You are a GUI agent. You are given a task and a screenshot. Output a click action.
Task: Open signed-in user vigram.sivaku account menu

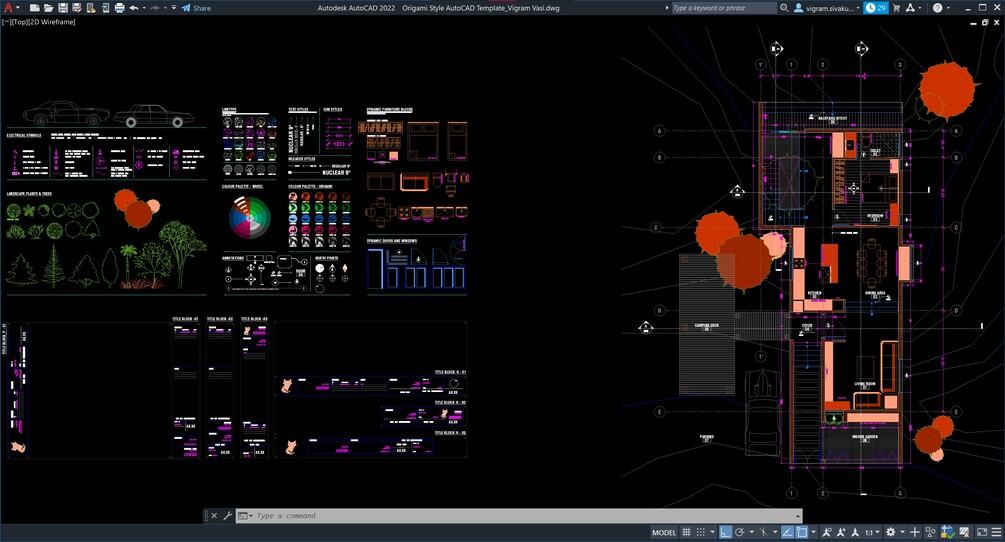pos(826,8)
